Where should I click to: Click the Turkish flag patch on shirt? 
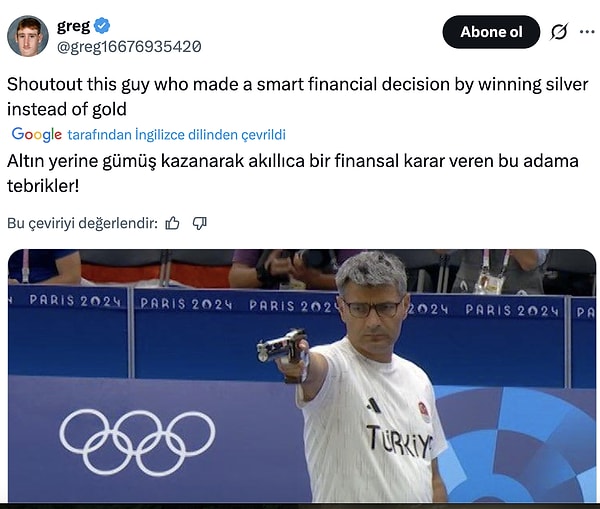pyautogui.click(x=424, y=409)
